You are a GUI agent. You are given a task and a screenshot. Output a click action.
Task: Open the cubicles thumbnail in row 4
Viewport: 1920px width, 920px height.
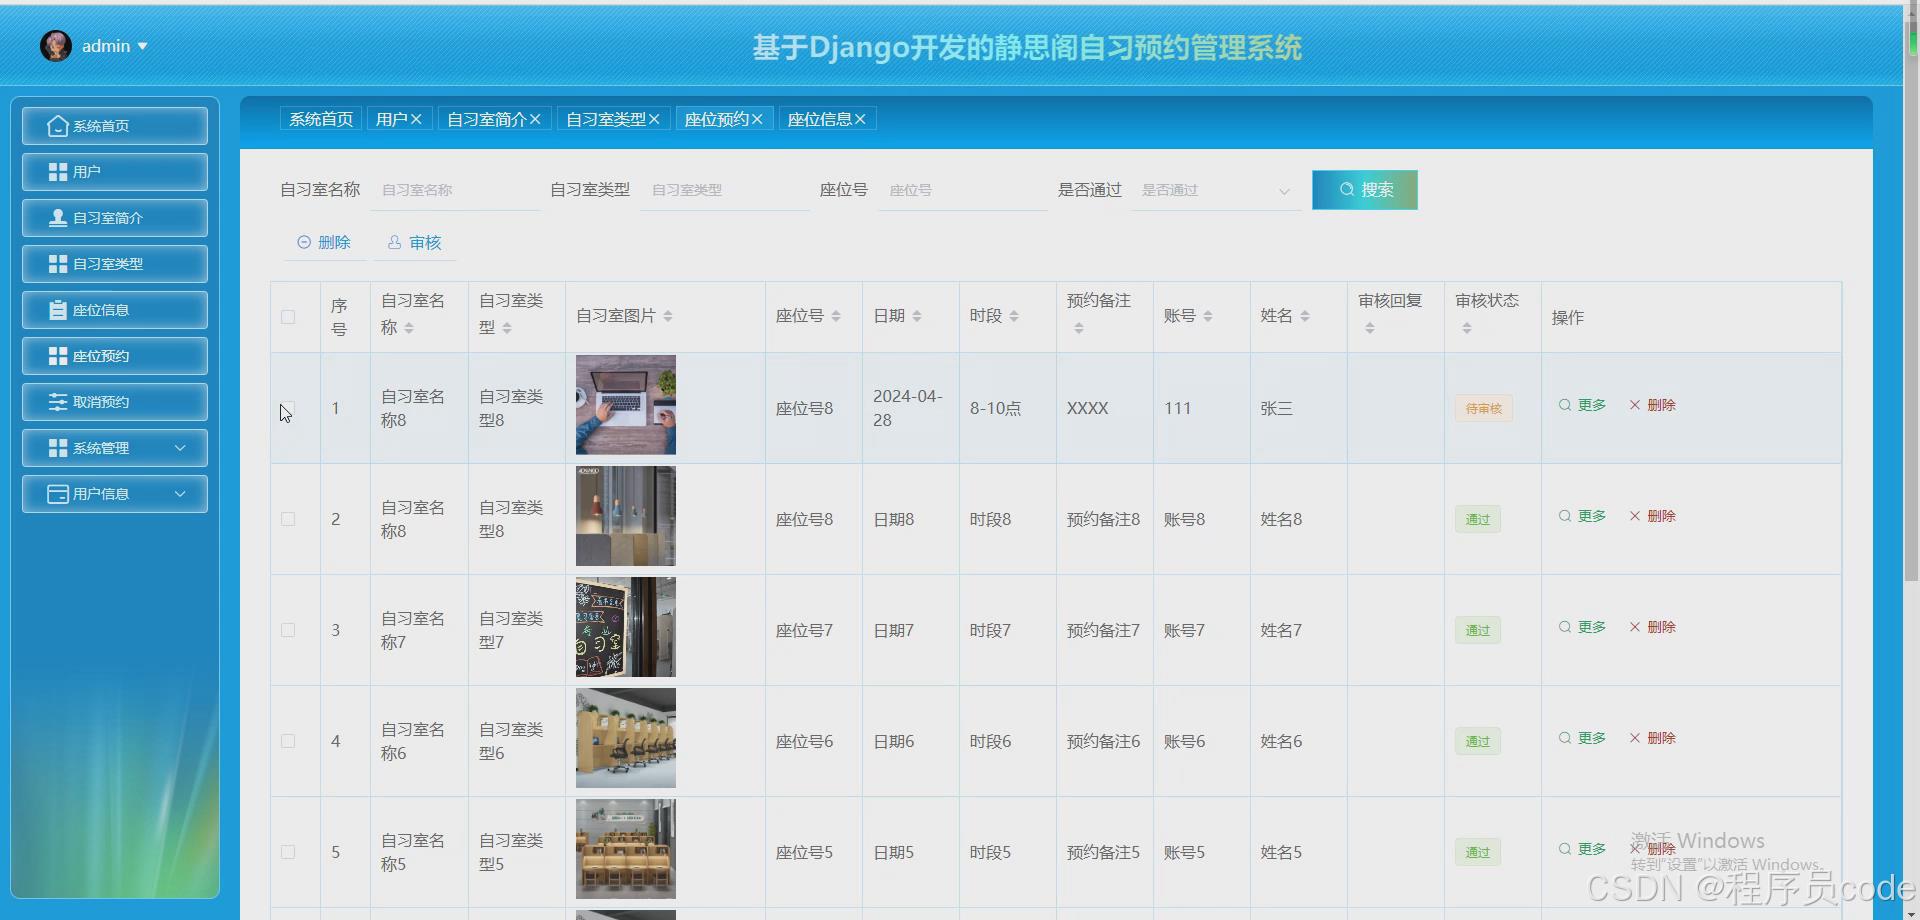(x=626, y=738)
